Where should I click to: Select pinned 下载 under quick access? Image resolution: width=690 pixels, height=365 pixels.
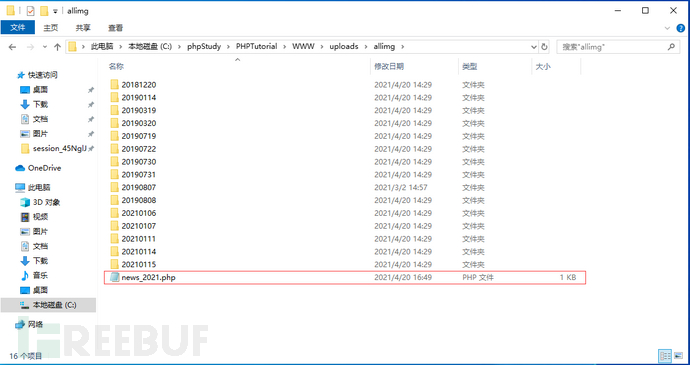tap(40, 104)
